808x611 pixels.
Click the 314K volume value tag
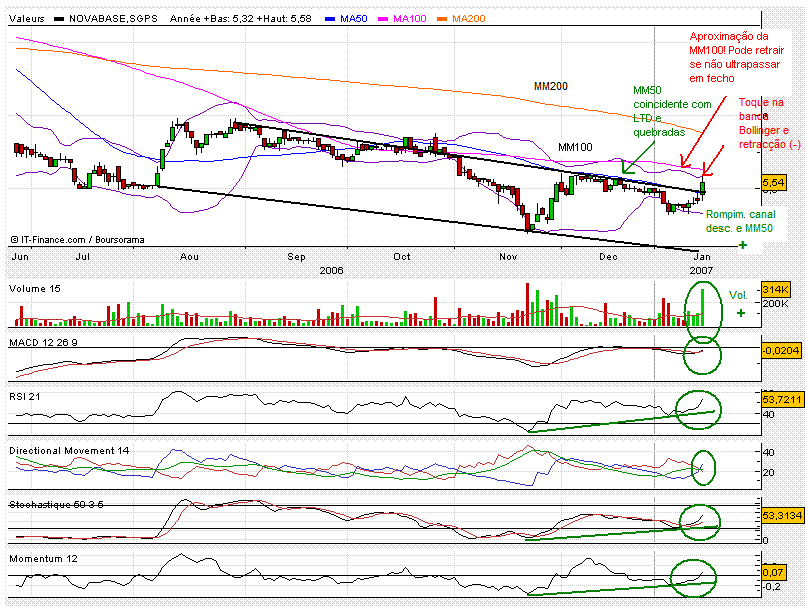[x=776, y=290]
